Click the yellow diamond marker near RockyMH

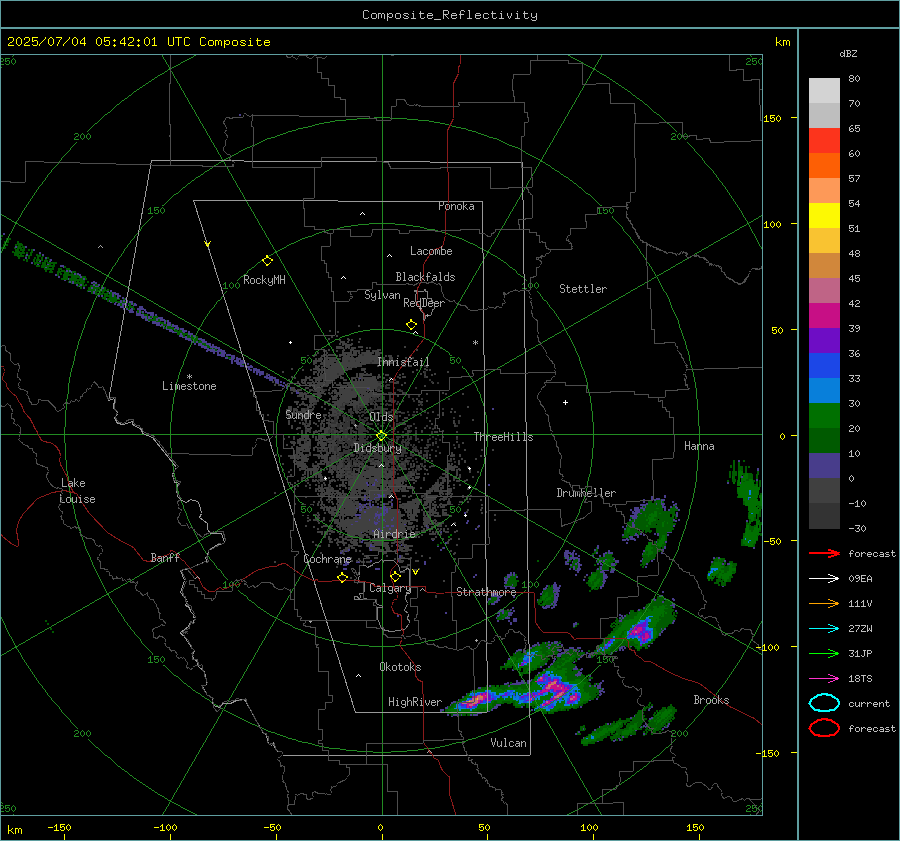click(x=267, y=261)
